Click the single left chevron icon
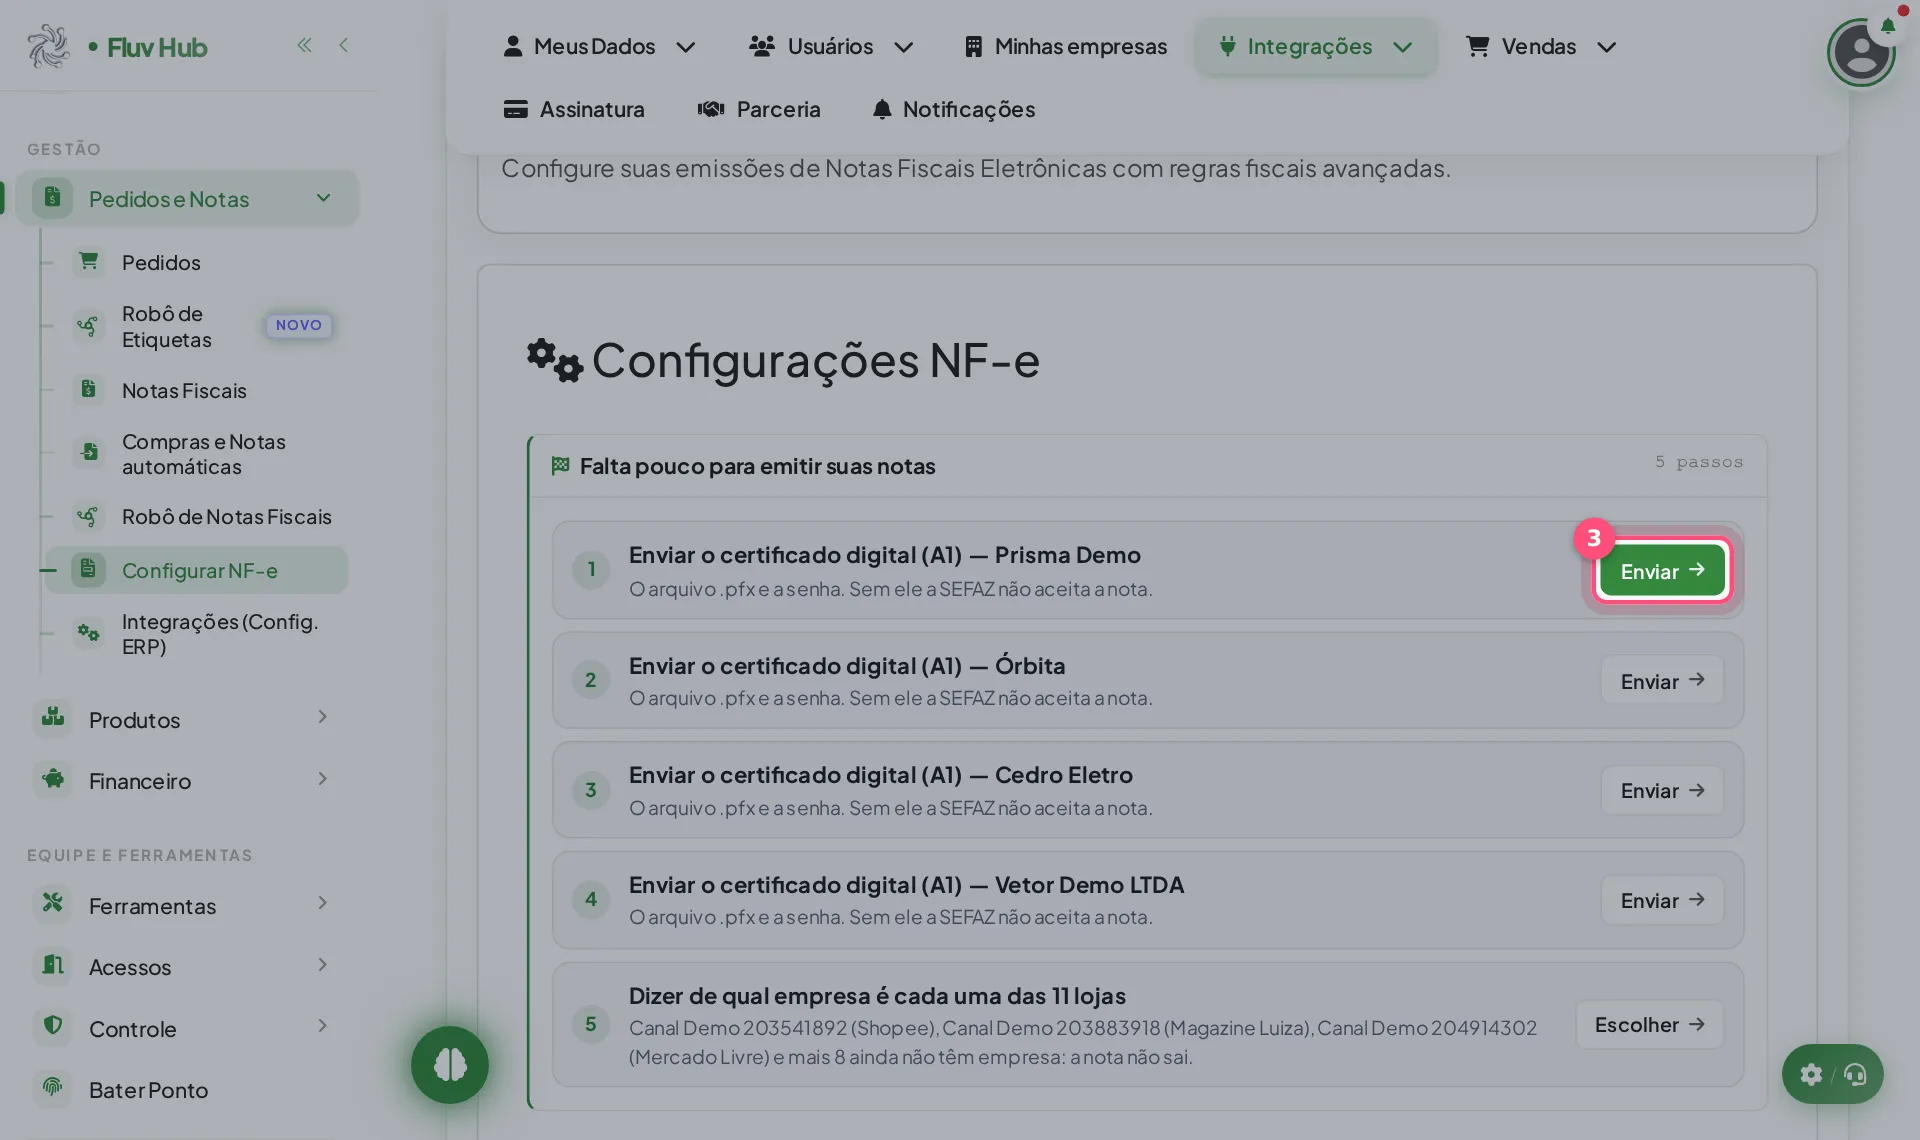1920x1140 pixels. (343, 45)
